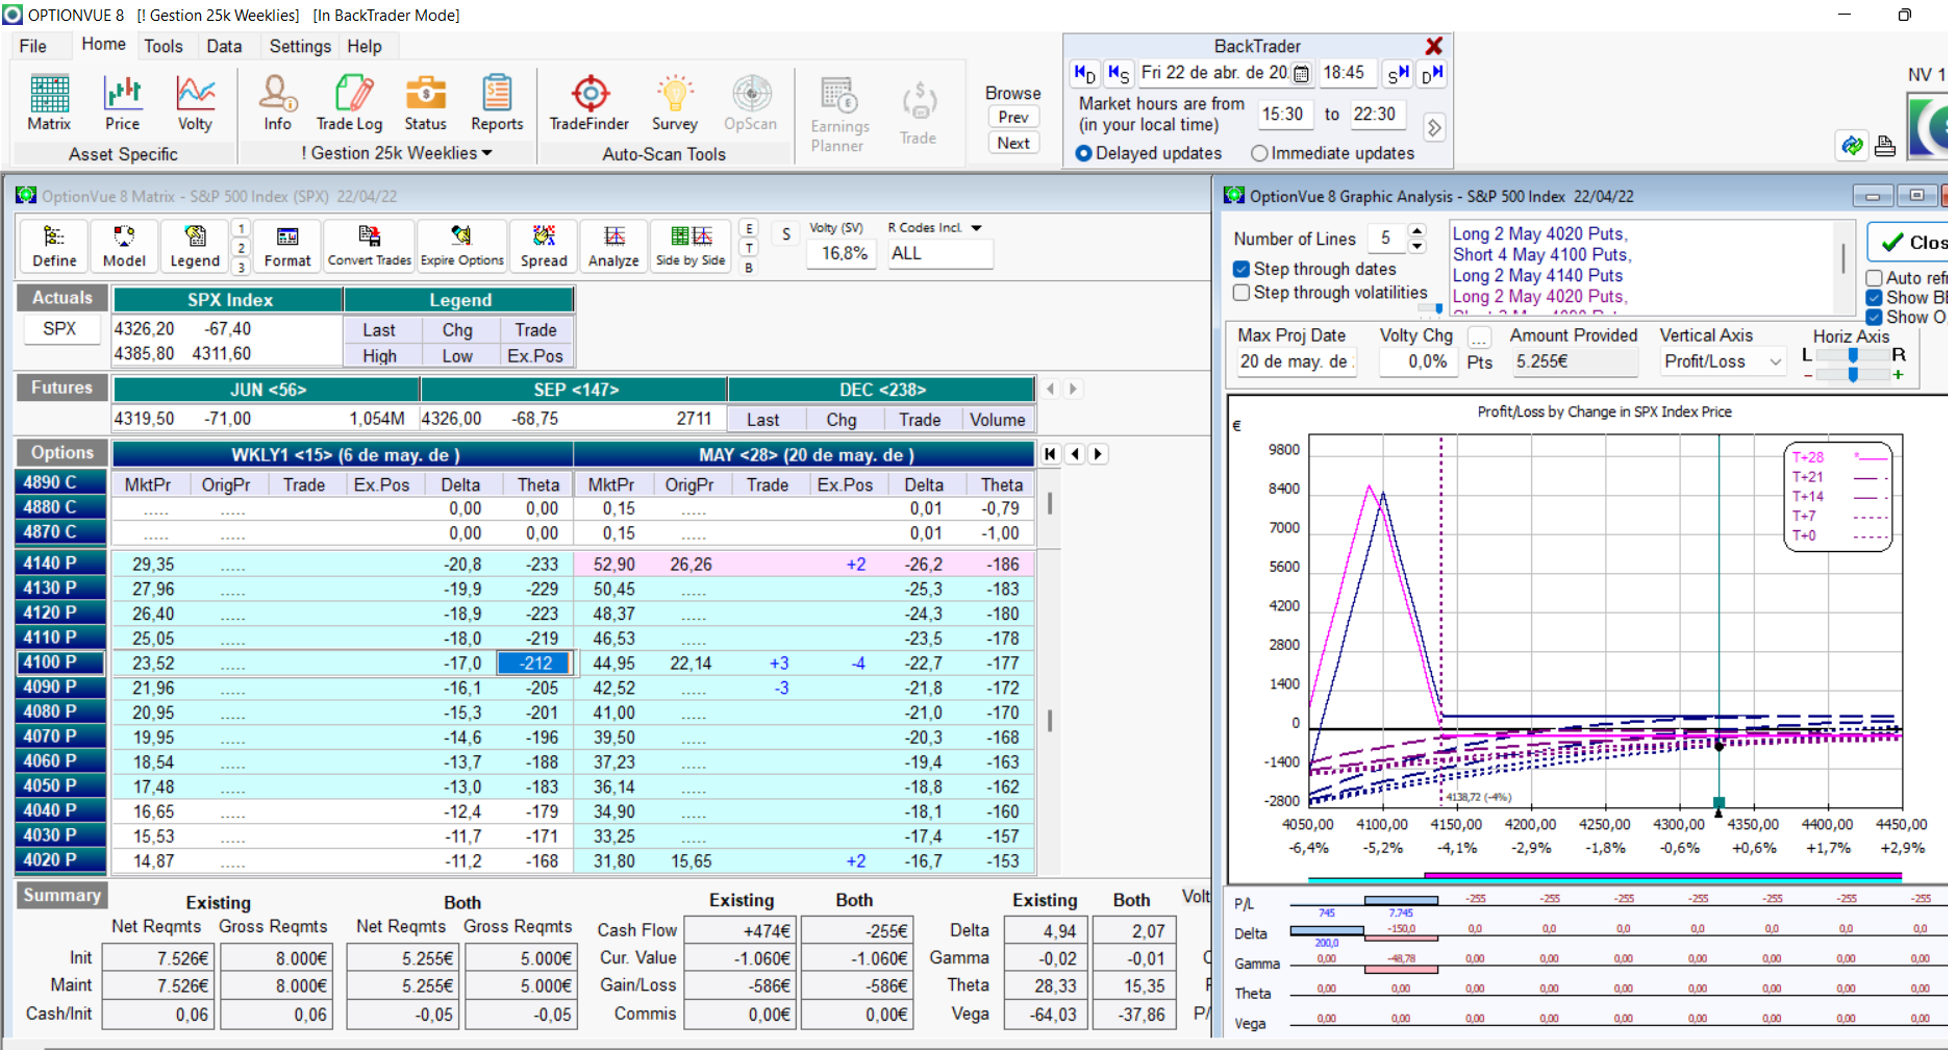Open the Data menu

tap(224, 46)
